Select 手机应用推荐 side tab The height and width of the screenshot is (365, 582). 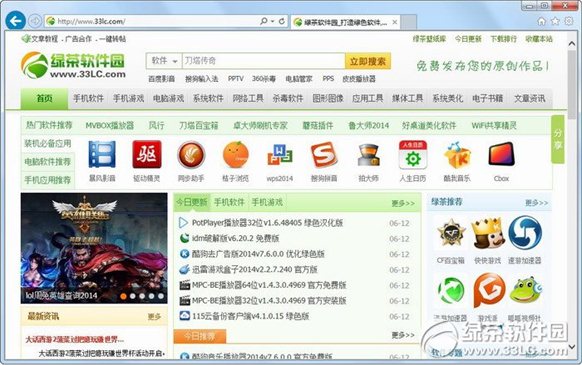click(x=48, y=180)
